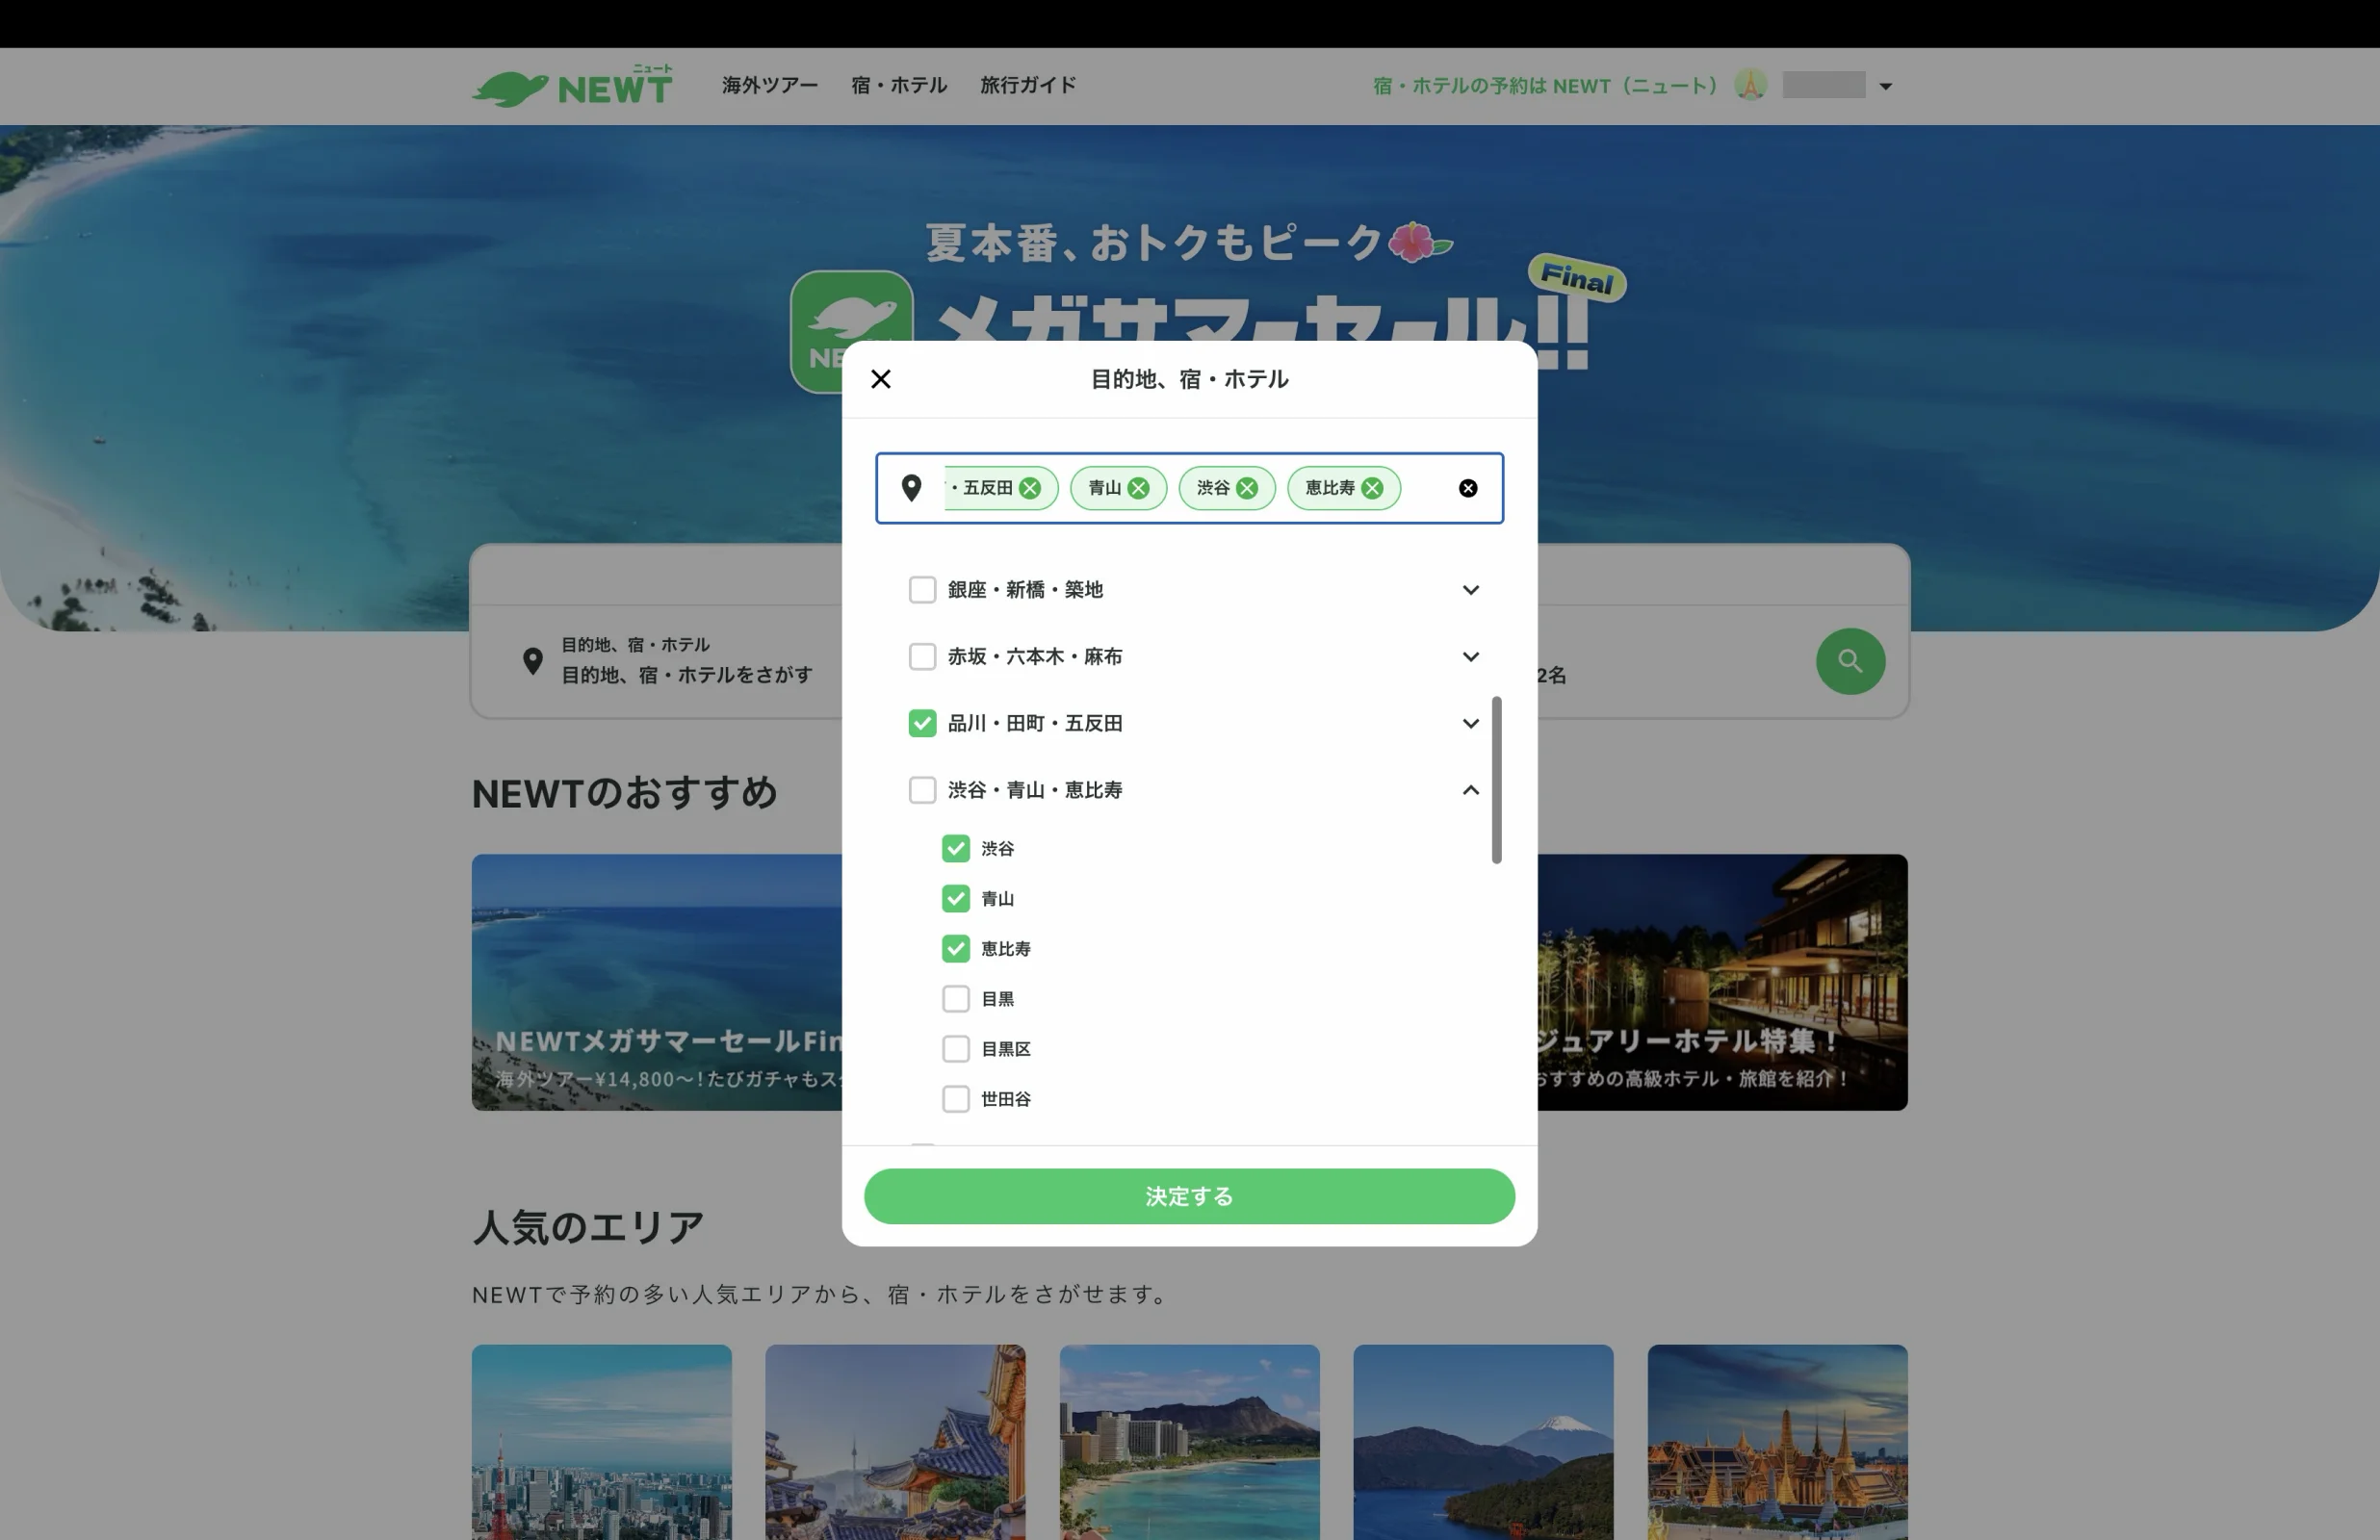The width and height of the screenshot is (2380, 1540).
Task: Open the Korean palace area thumbnail
Action: point(895,1442)
